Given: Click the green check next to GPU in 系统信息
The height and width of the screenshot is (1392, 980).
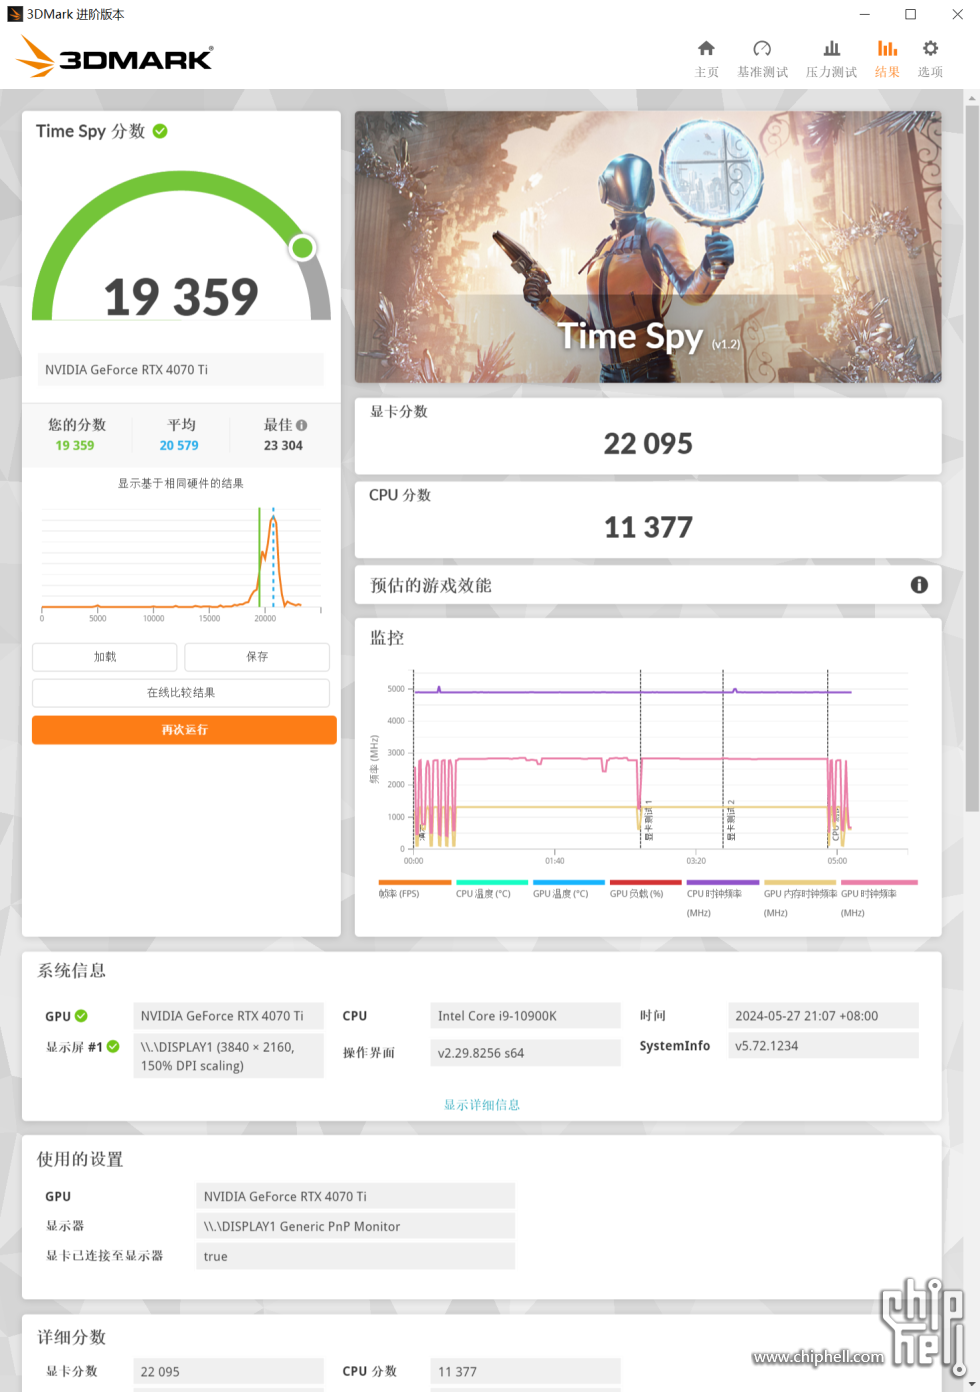Looking at the screenshot, I should (81, 1016).
